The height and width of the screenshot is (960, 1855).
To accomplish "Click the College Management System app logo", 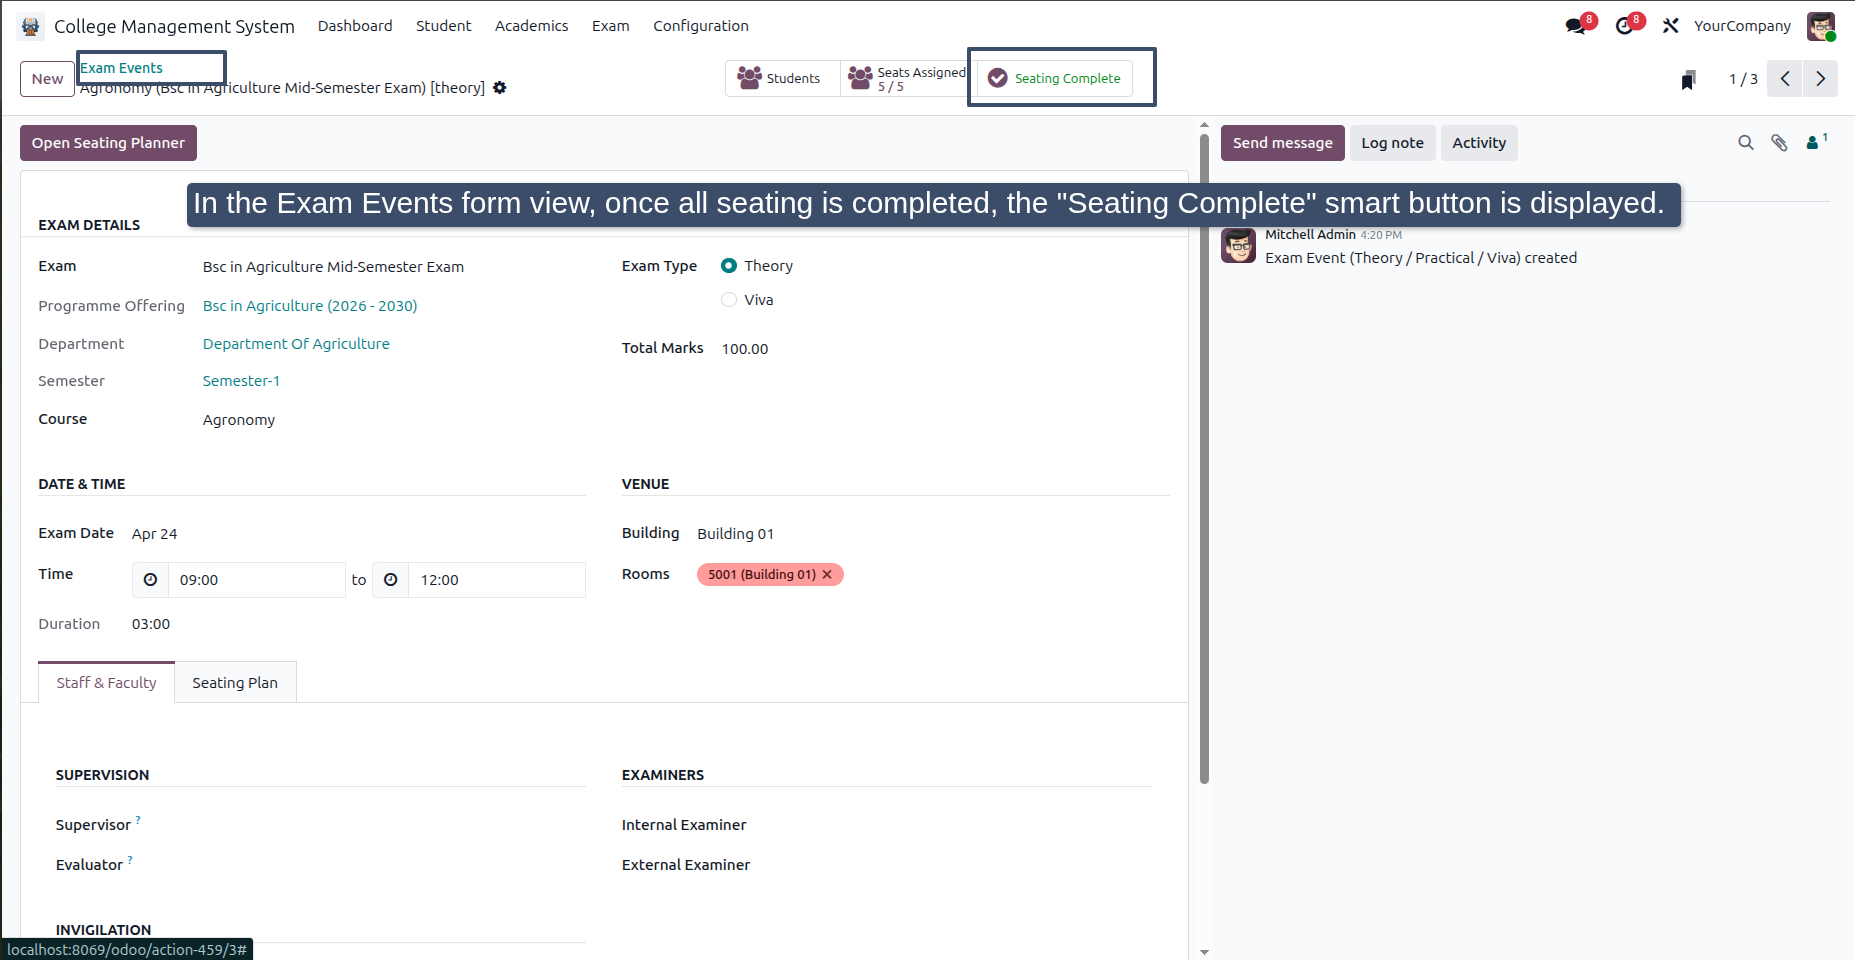I will pyautogui.click(x=31, y=26).
